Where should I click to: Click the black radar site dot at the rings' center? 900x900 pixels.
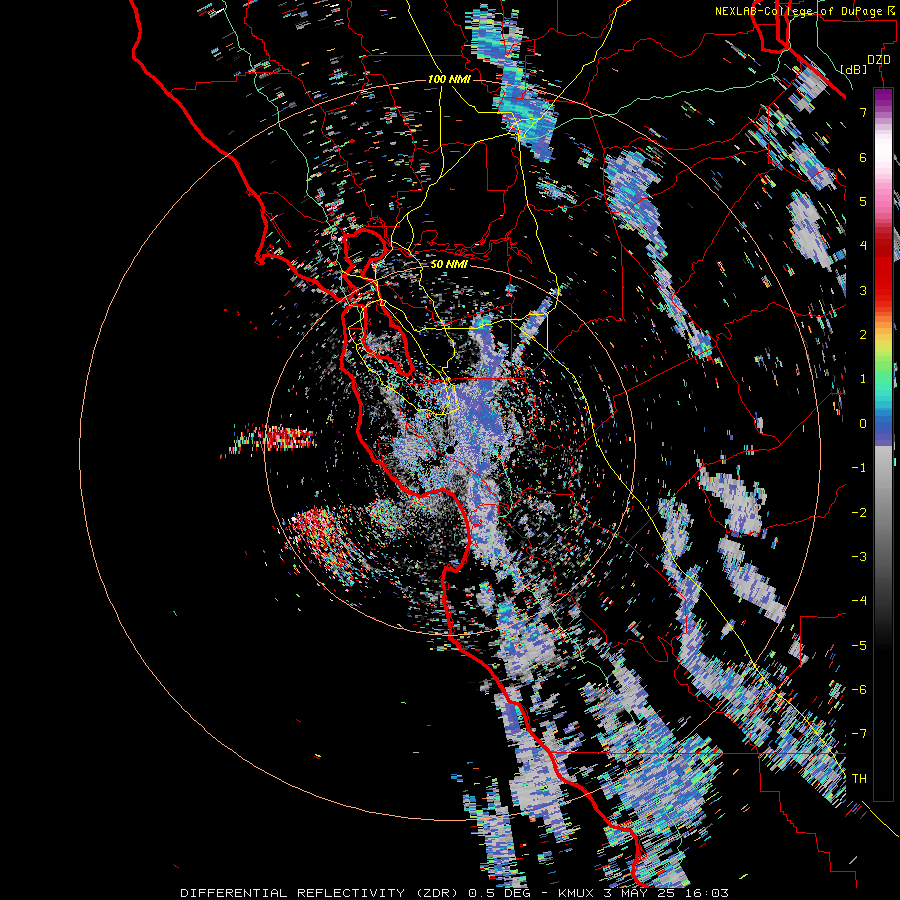click(x=450, y=449)
